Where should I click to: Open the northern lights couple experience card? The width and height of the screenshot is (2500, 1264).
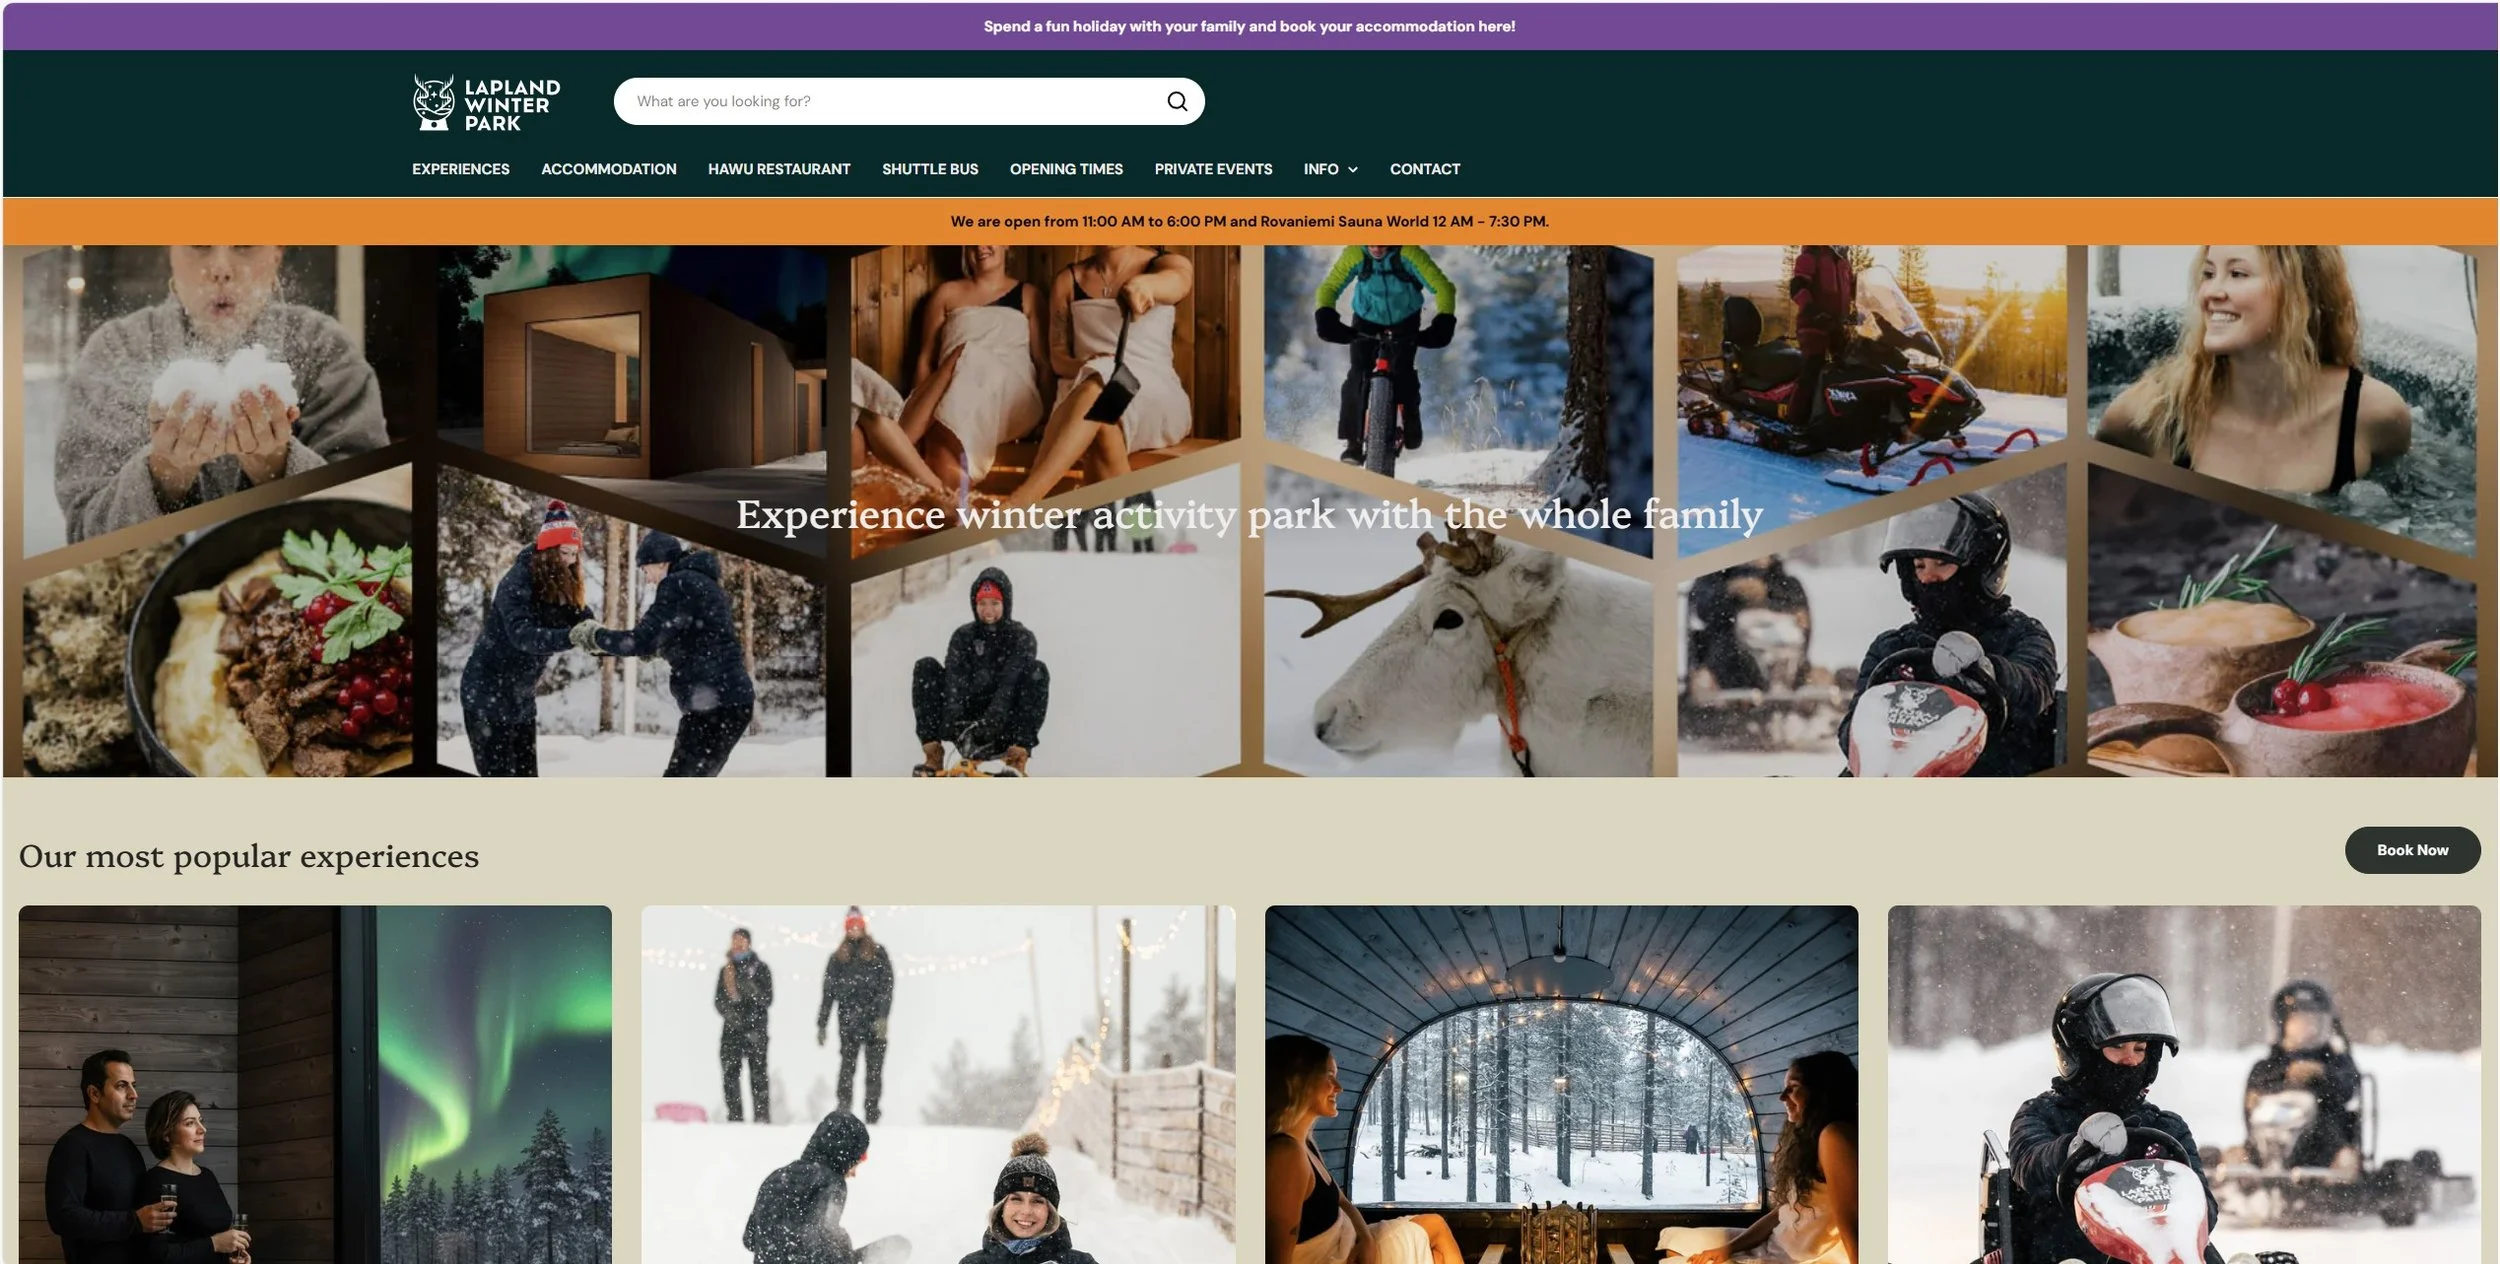[315, 1084]
